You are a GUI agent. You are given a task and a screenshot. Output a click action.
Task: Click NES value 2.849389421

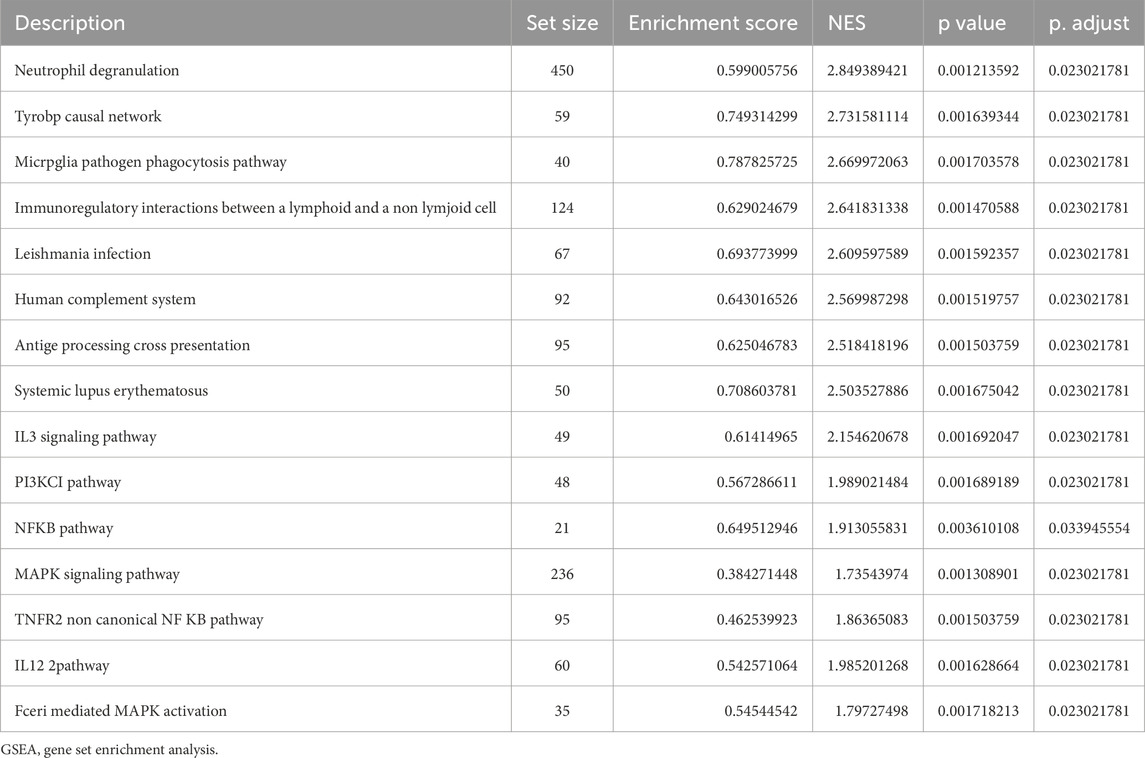868,71
